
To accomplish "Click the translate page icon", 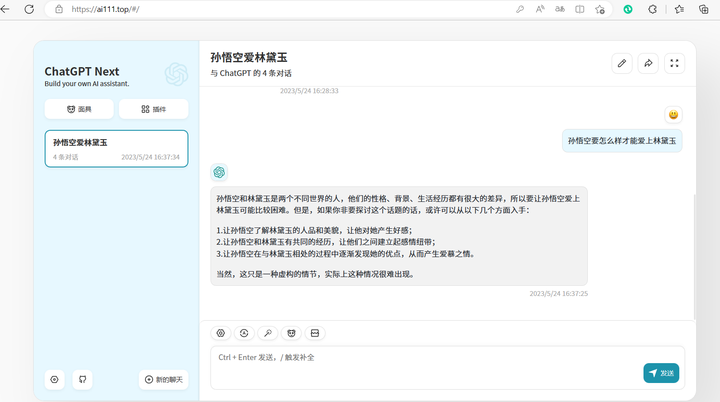I will pos(560,9).
